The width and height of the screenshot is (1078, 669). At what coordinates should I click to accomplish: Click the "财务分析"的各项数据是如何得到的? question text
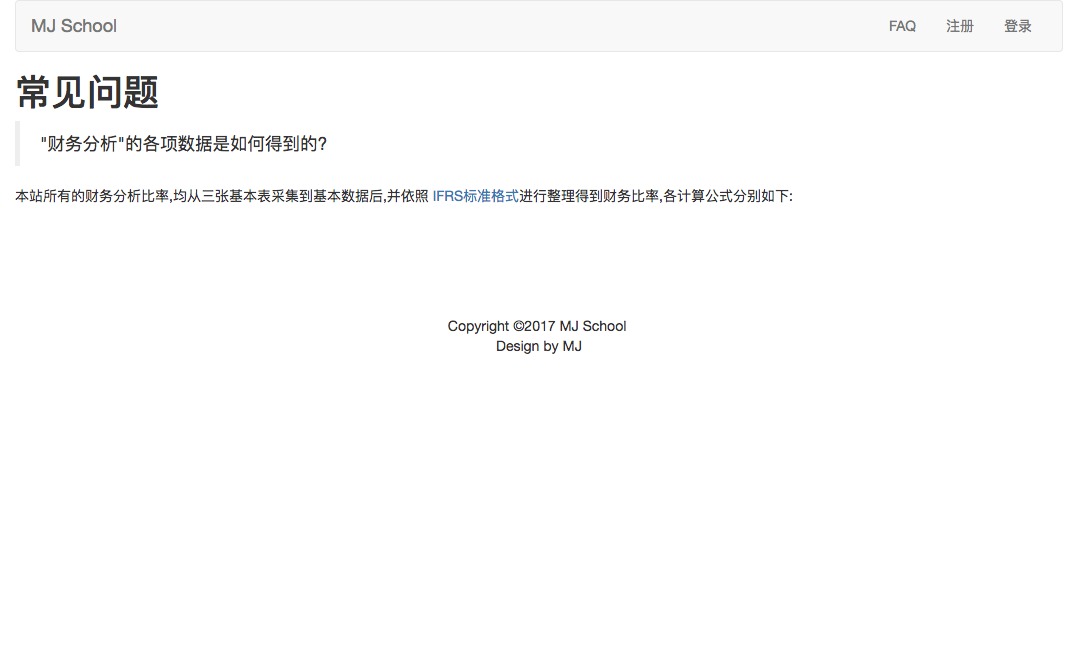click(x=184, y=144)
